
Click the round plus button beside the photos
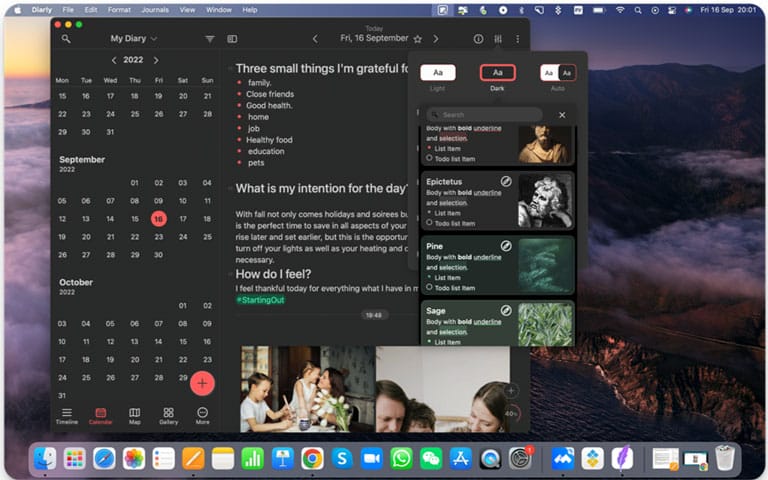coord(511,390)
